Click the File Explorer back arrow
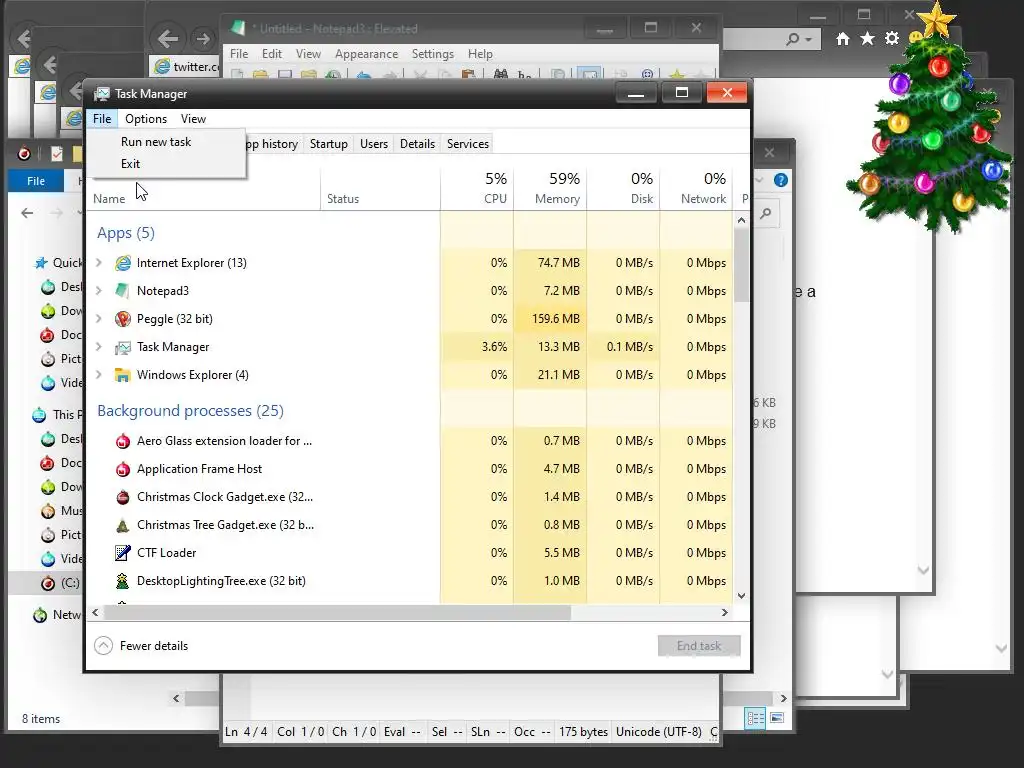1024x768 pixels. [27, 213]
